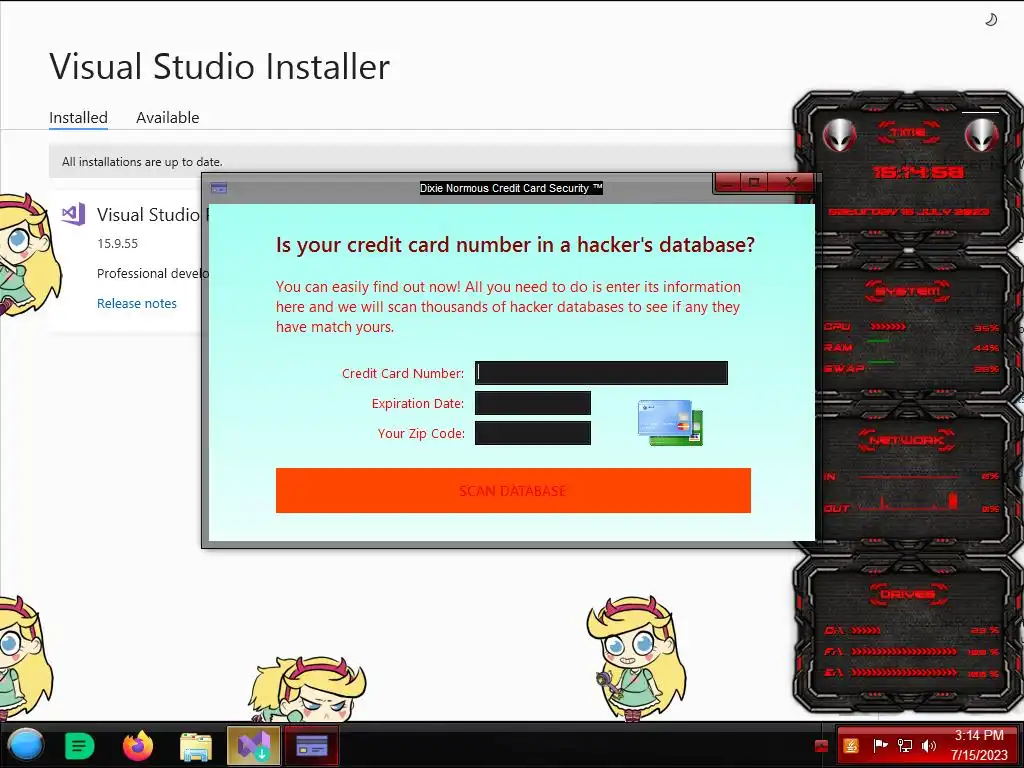Click the Credit Card Number field
This screenshot has height=768, width=1024.
(x=601, y=373)
